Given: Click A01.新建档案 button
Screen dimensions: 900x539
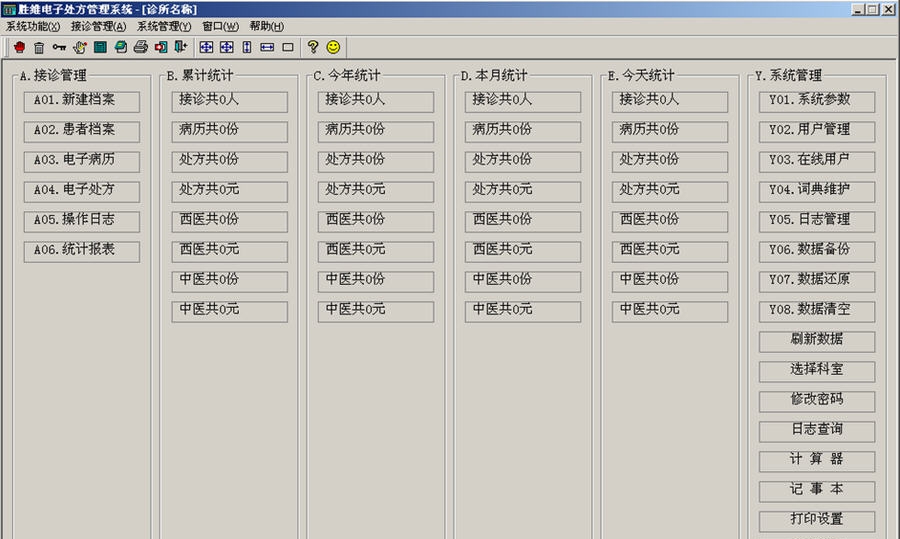Looking at the screenshot, I should coord(82,102).
